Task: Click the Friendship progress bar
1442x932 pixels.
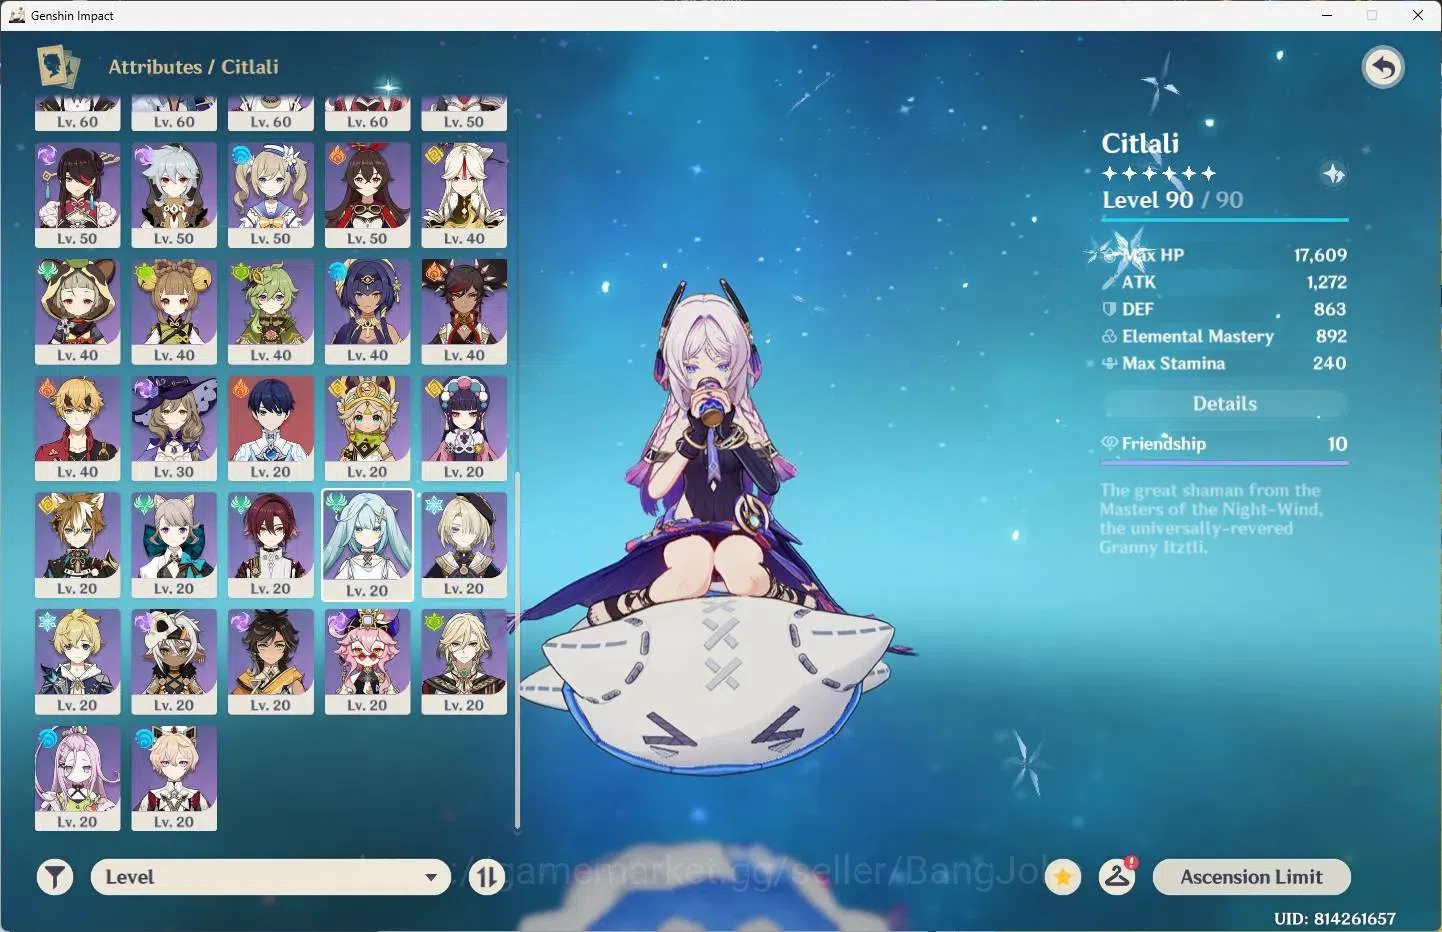Action: 1225,463
